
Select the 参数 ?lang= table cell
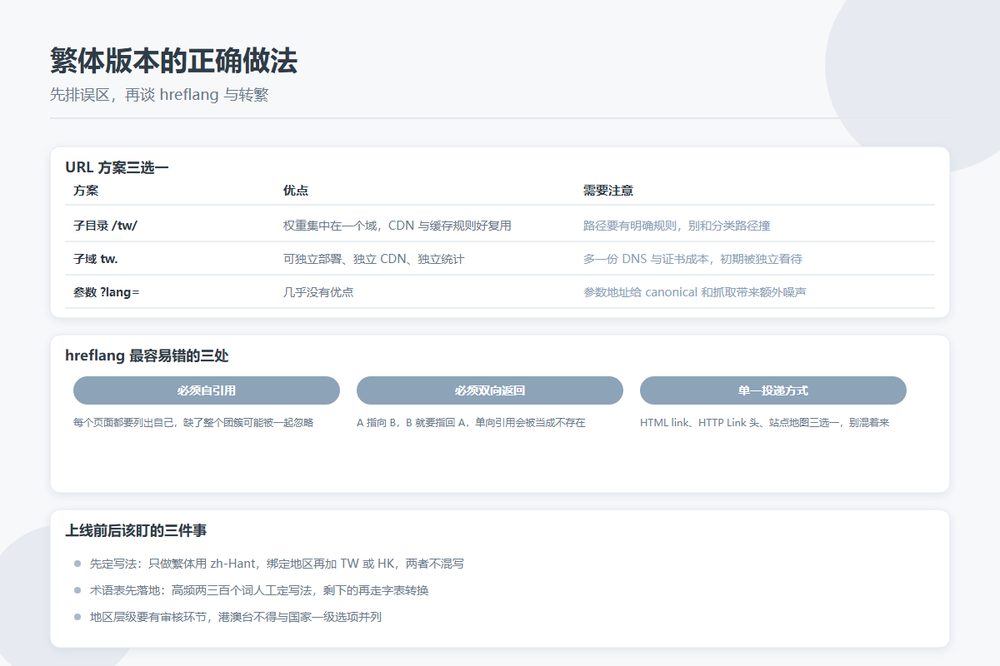[x=107, y=292]
